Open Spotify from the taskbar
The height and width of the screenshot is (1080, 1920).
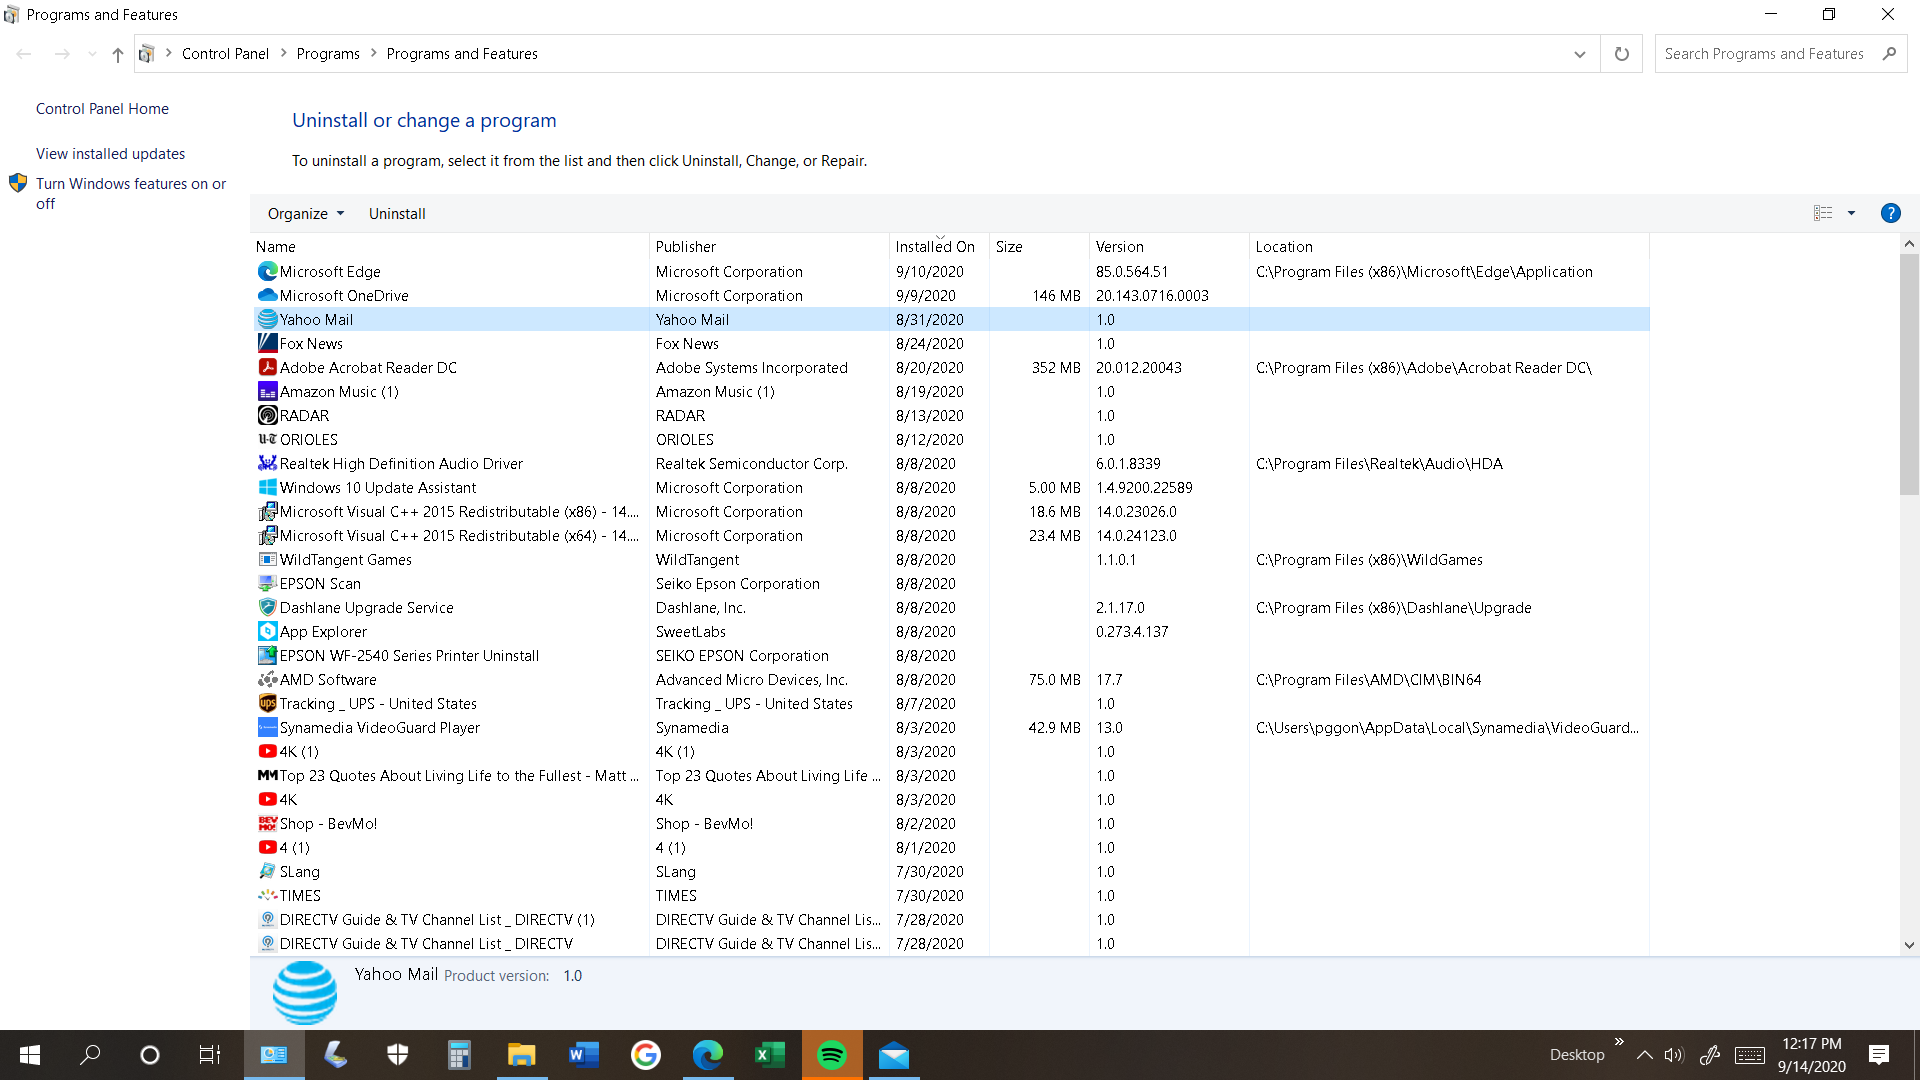click(832, 1055)
